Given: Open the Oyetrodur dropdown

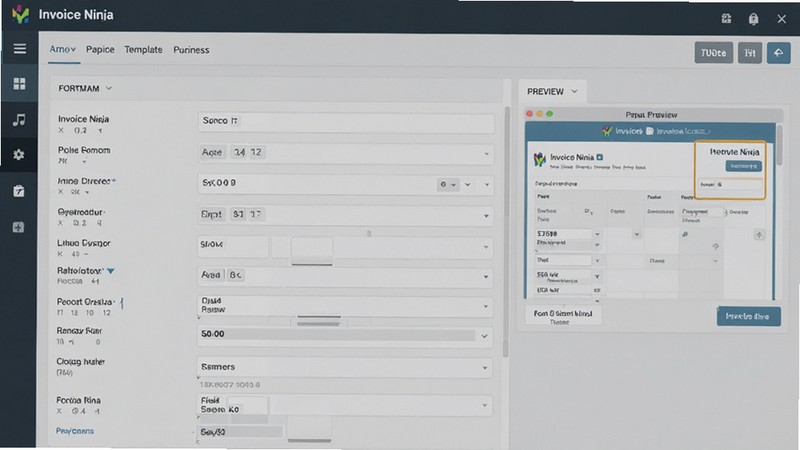Looking at the screenshot, I should tap(486, 216).
